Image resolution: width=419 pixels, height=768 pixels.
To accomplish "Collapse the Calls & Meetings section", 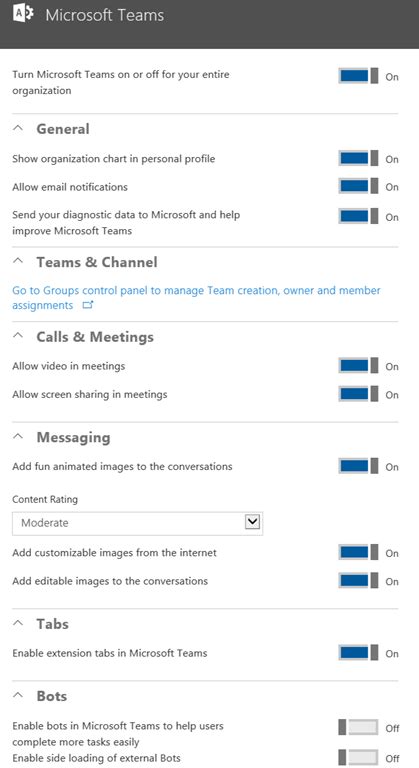I will (18, 336).
